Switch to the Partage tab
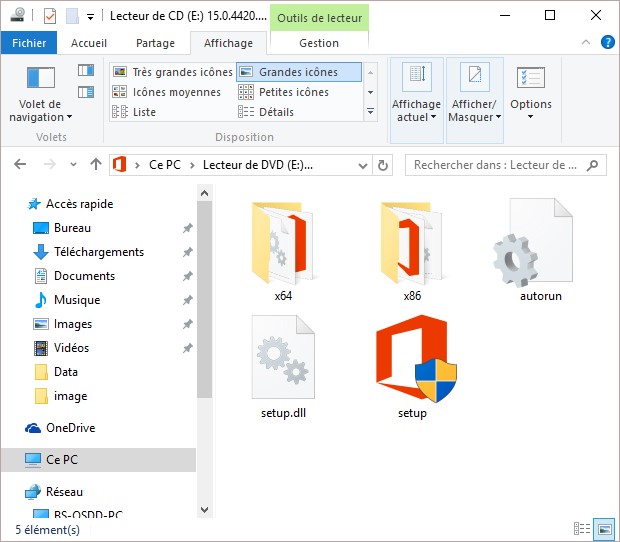The image size is (620, 542). pyautogui.click(x=155, y=44)
